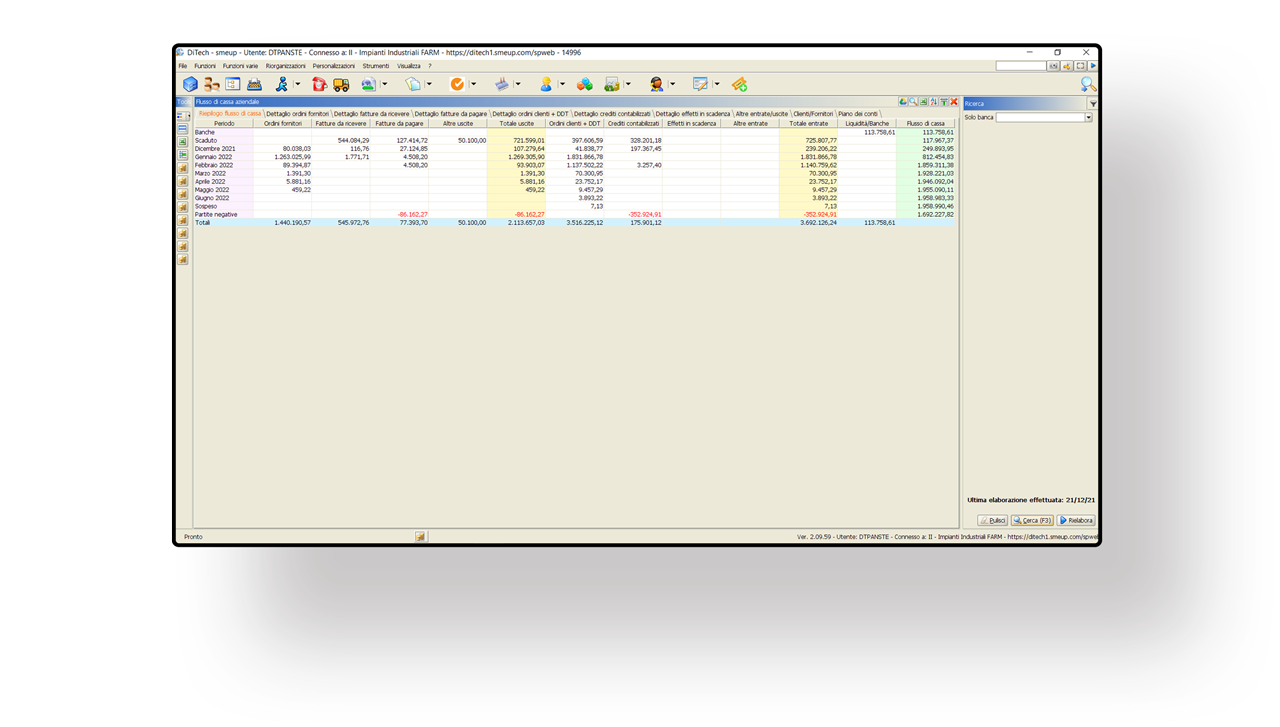This screenshot has height=727, width=1280.
Task: Open the dropdown arrow beside the notepad icon
Action: (x=717, y=84)
